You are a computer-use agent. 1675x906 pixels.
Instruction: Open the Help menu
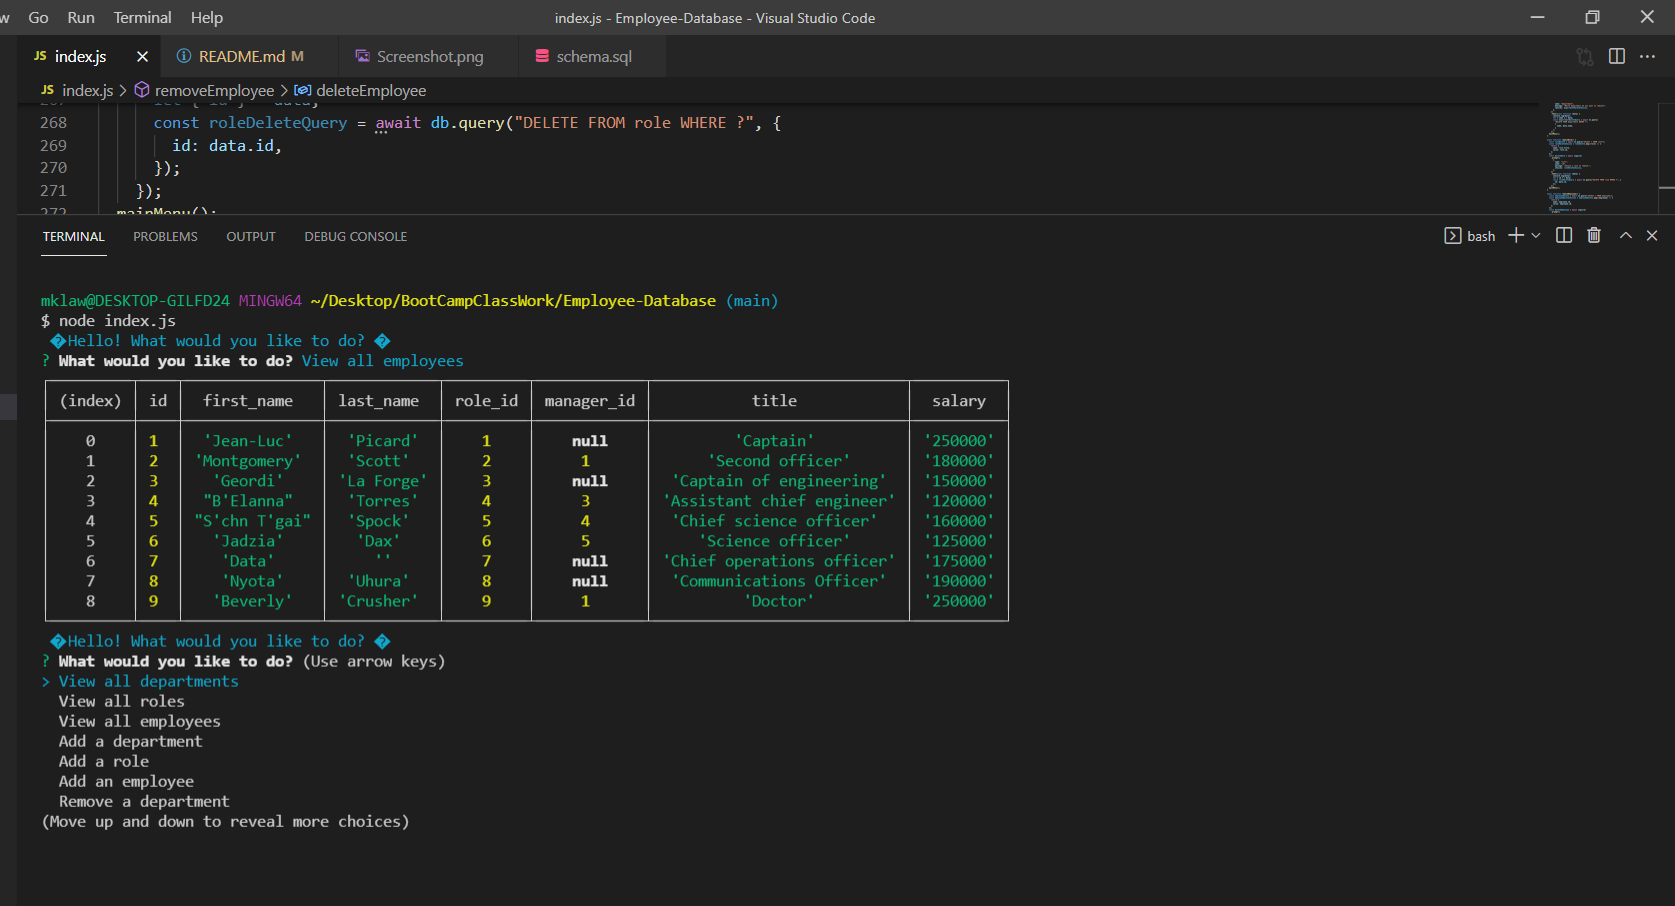(207, 17)
